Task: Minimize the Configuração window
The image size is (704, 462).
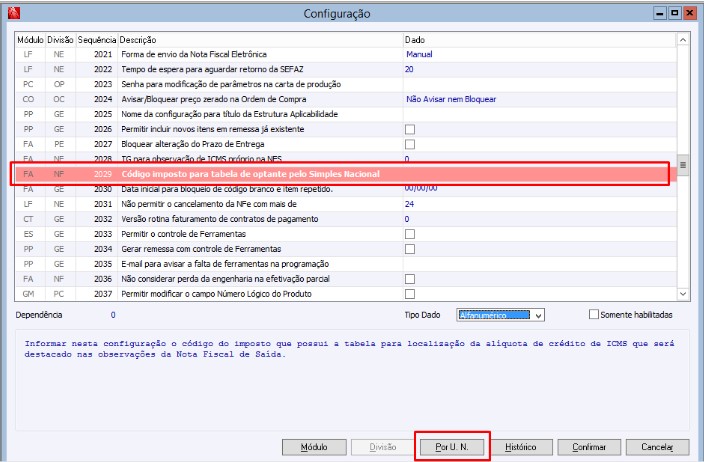Action: [659, 13]
